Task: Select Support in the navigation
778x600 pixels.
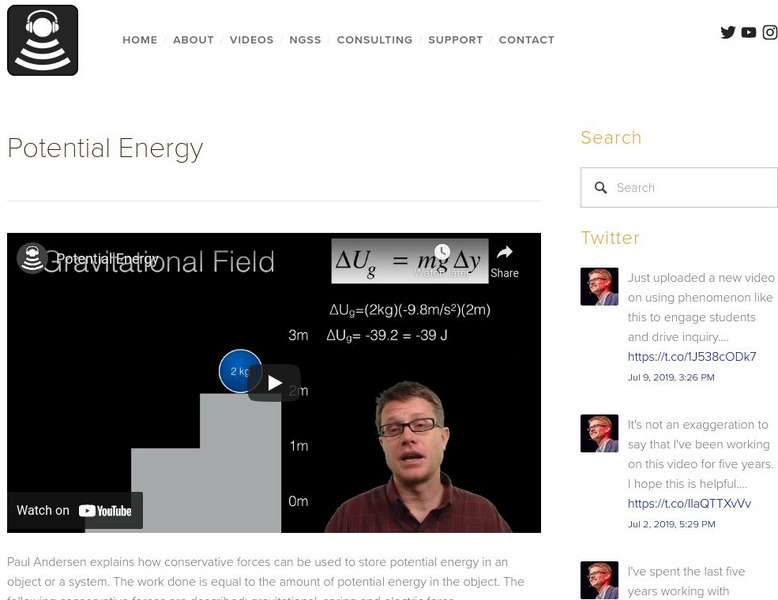Action: 455,40
